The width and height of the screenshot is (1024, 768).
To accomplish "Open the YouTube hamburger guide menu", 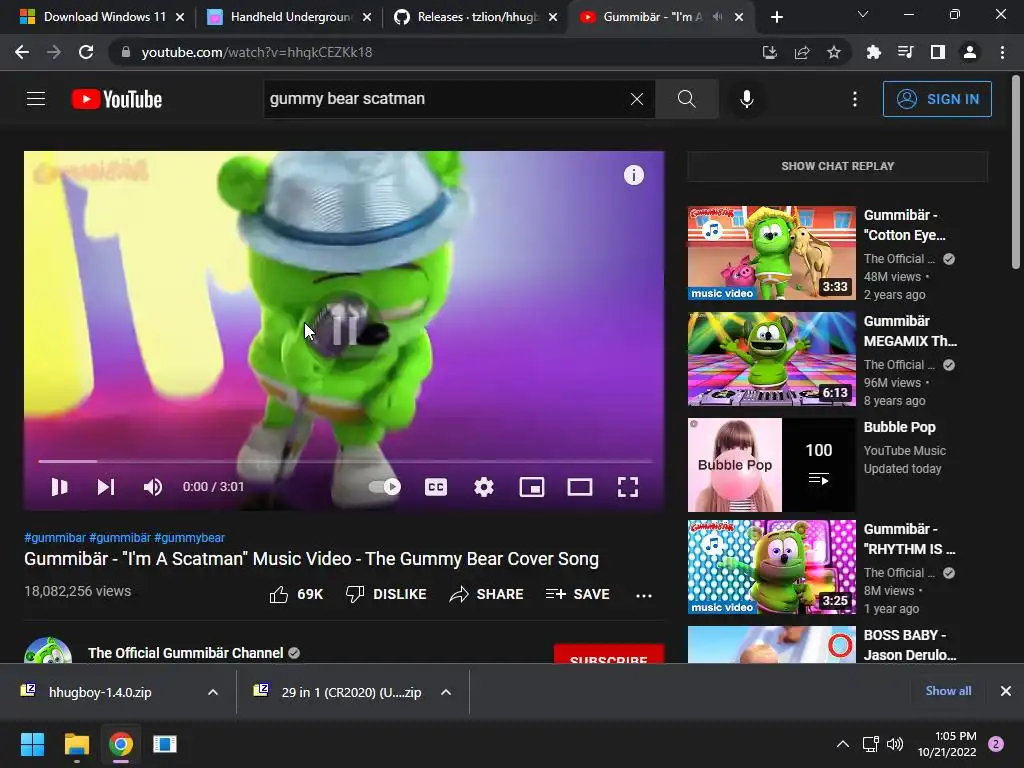I will click(x=36, y=99).
